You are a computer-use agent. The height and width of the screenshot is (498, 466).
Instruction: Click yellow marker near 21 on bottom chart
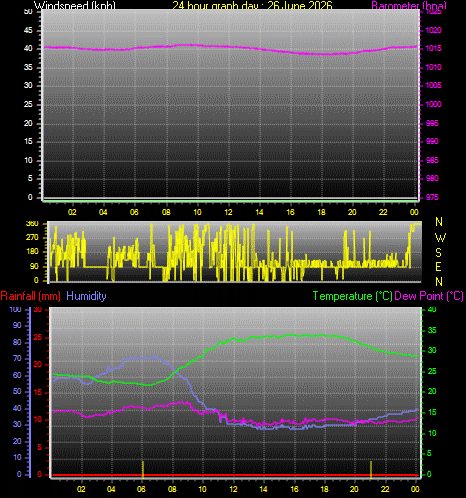point(371,469)
